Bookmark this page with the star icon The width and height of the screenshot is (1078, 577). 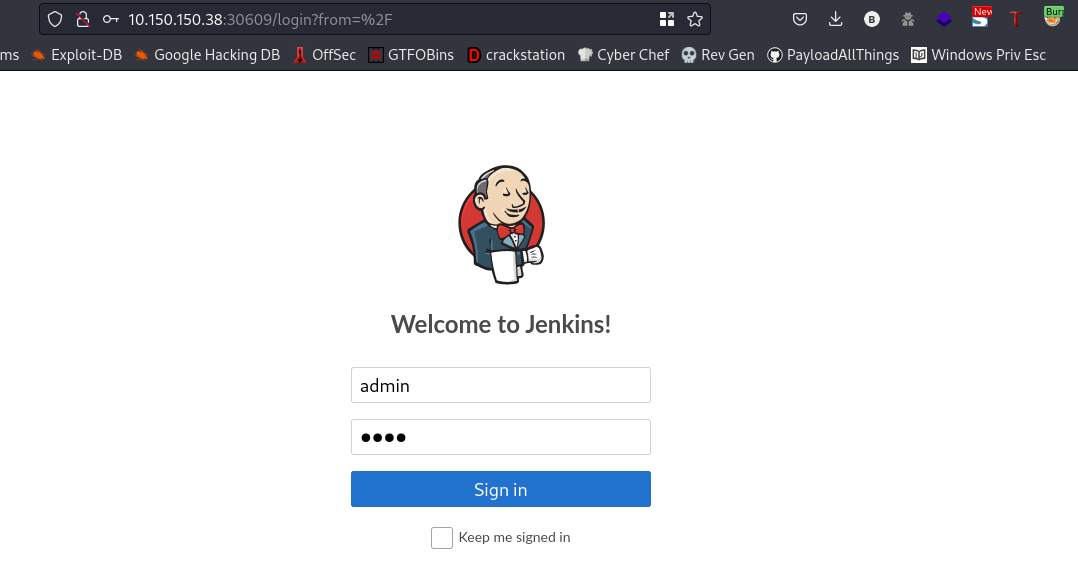pyautogui.click(x=695, y=19)
